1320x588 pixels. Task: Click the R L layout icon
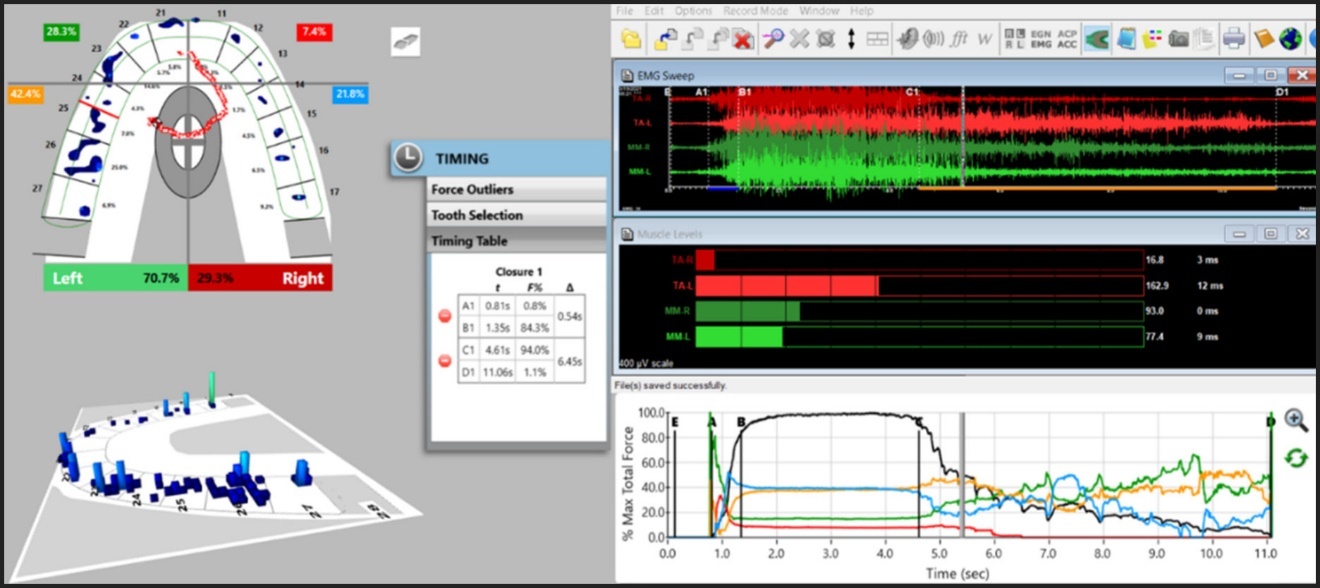[1015, 39]
